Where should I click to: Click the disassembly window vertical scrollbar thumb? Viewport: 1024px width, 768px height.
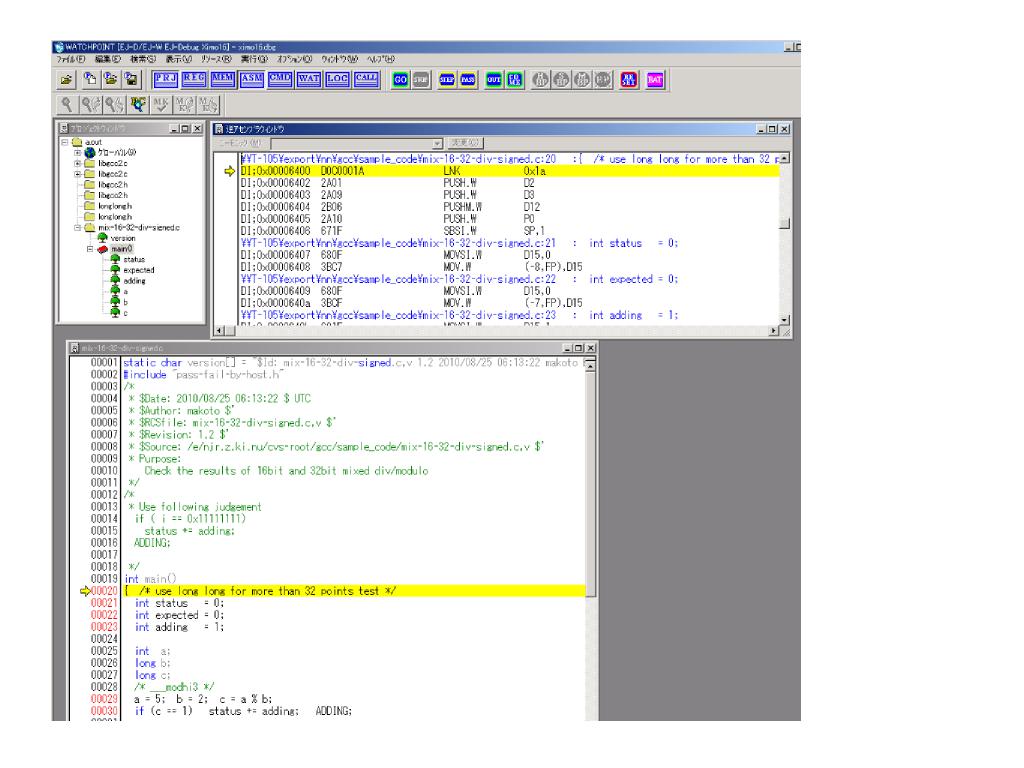(784, 223)
